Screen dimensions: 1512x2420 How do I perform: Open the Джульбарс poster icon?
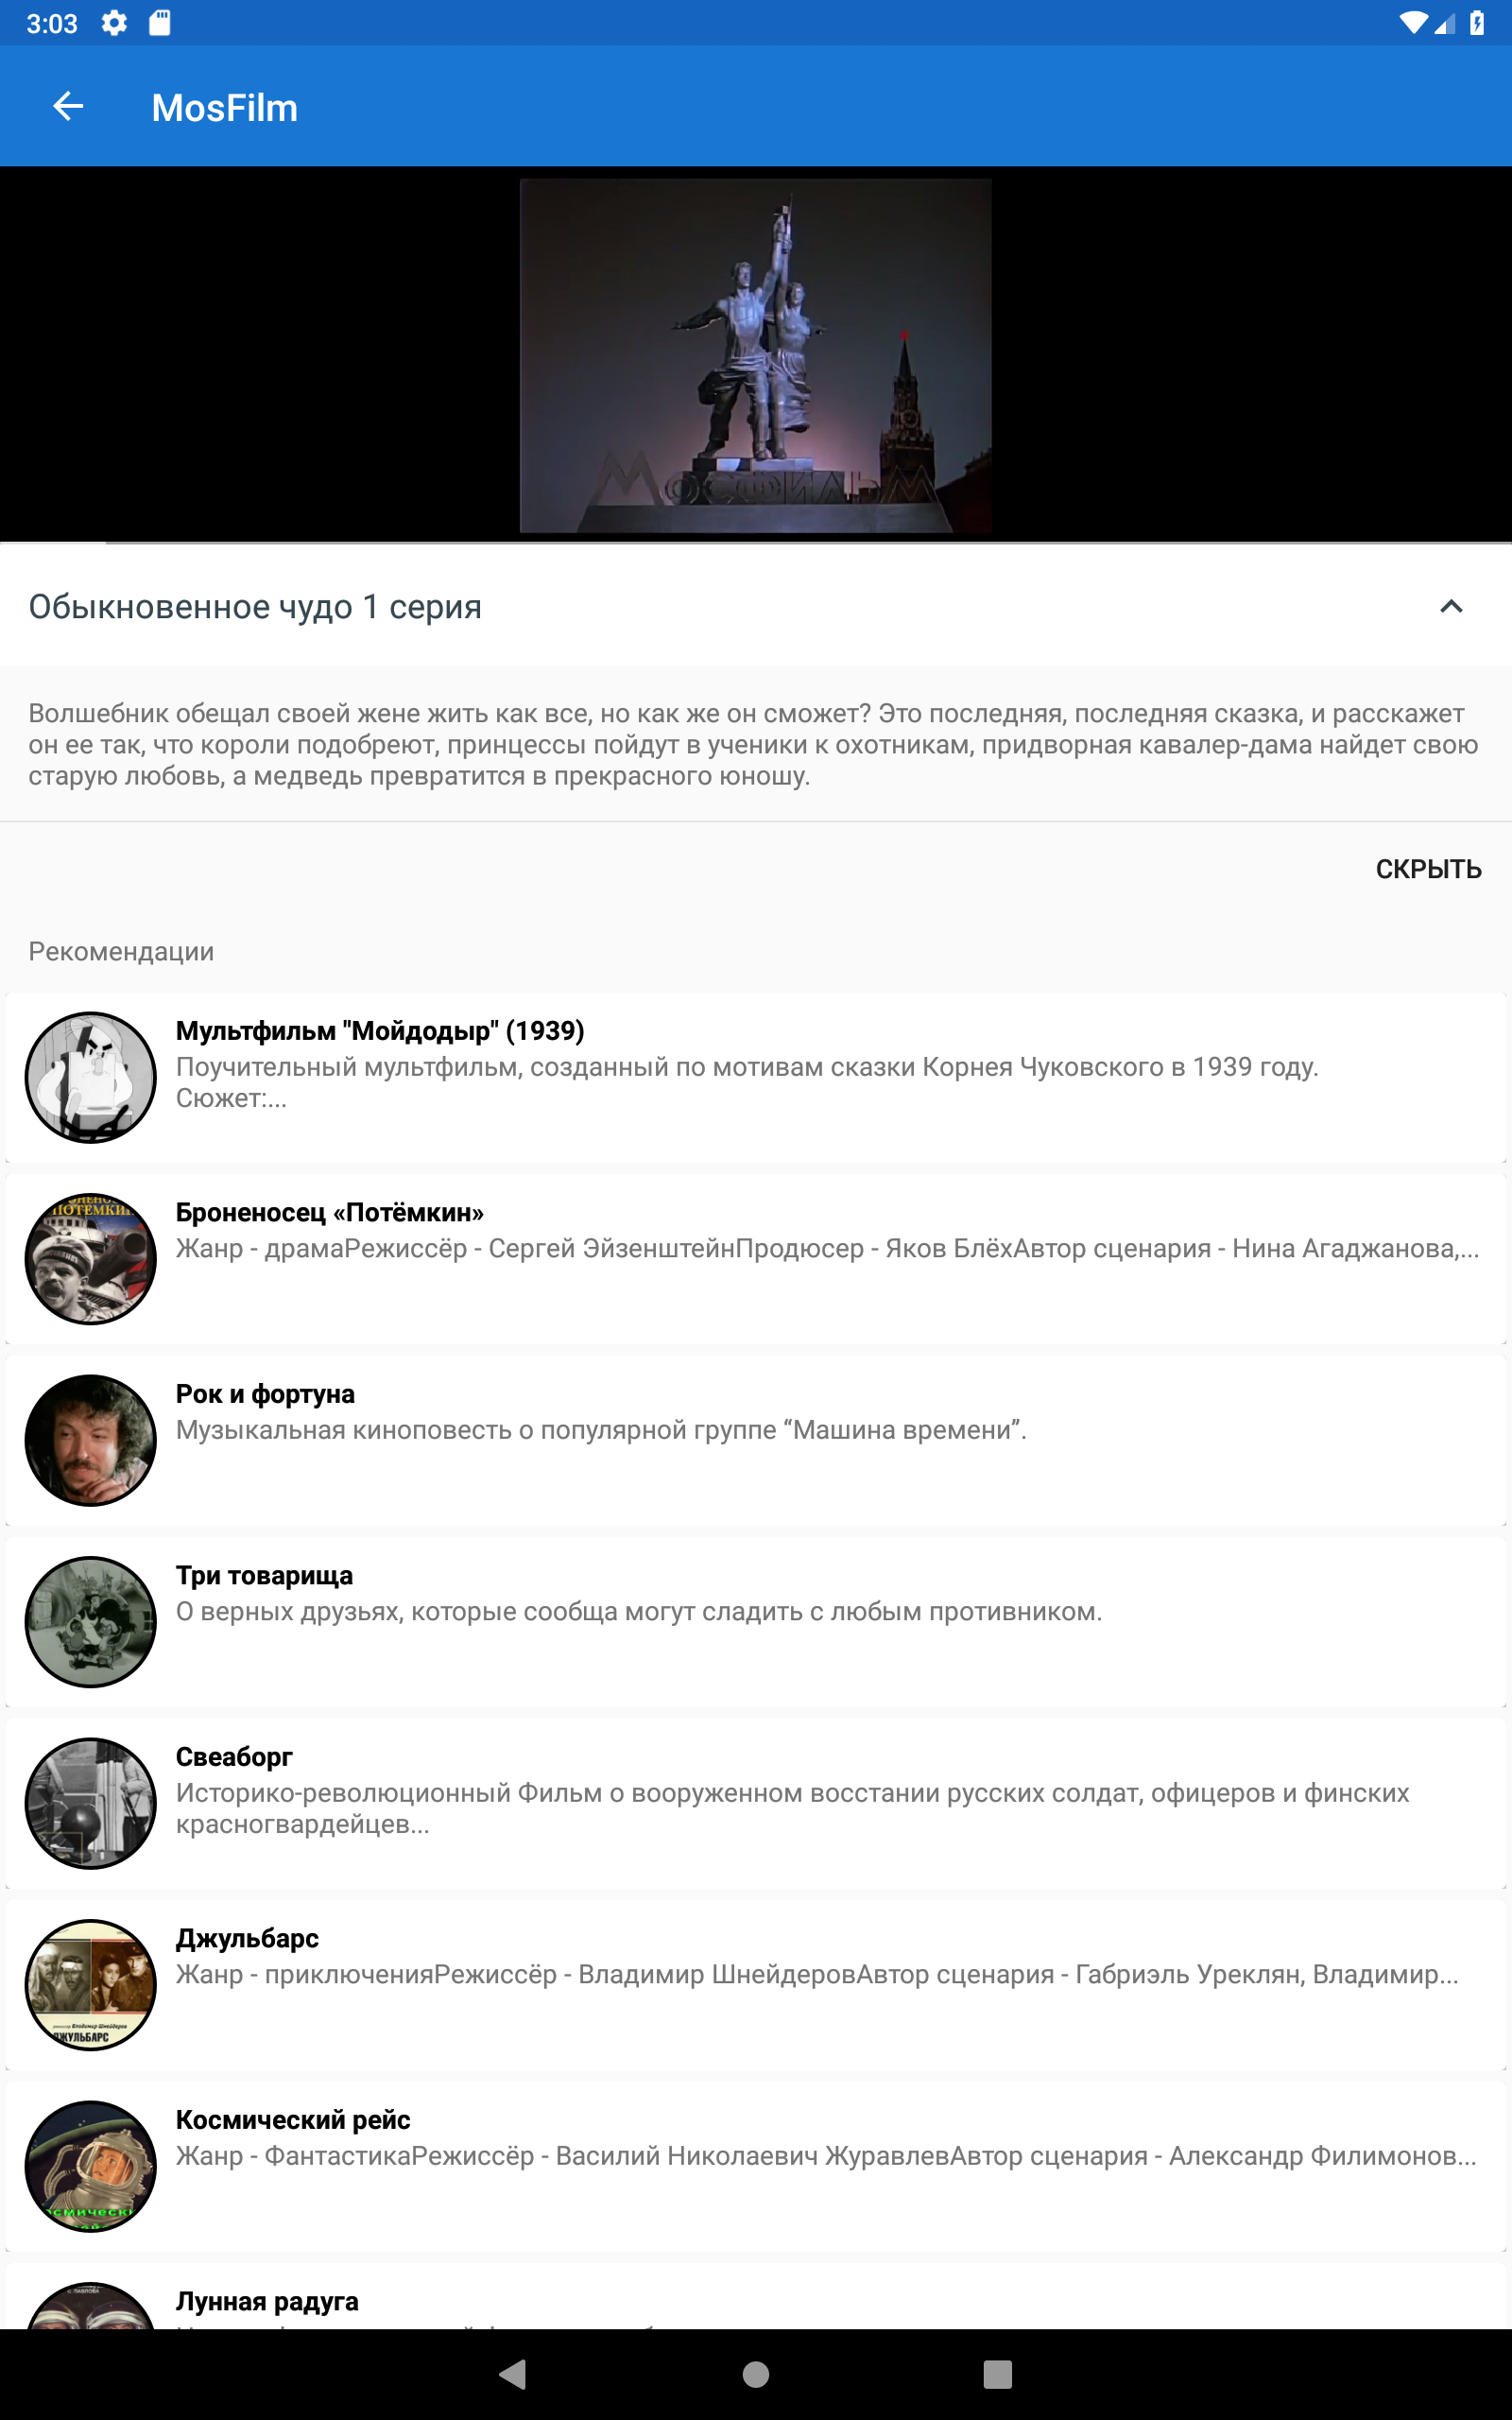90,1984
